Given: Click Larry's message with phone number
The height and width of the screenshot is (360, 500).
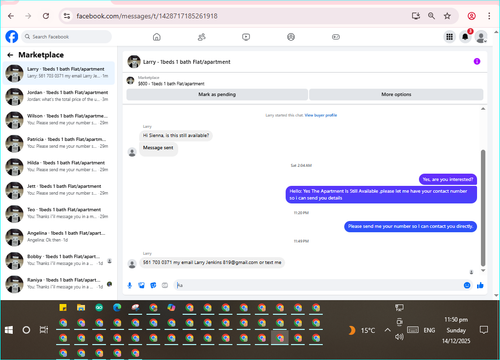Looking at the screenshot, I should pyautogui.click(x=212, y=263).
